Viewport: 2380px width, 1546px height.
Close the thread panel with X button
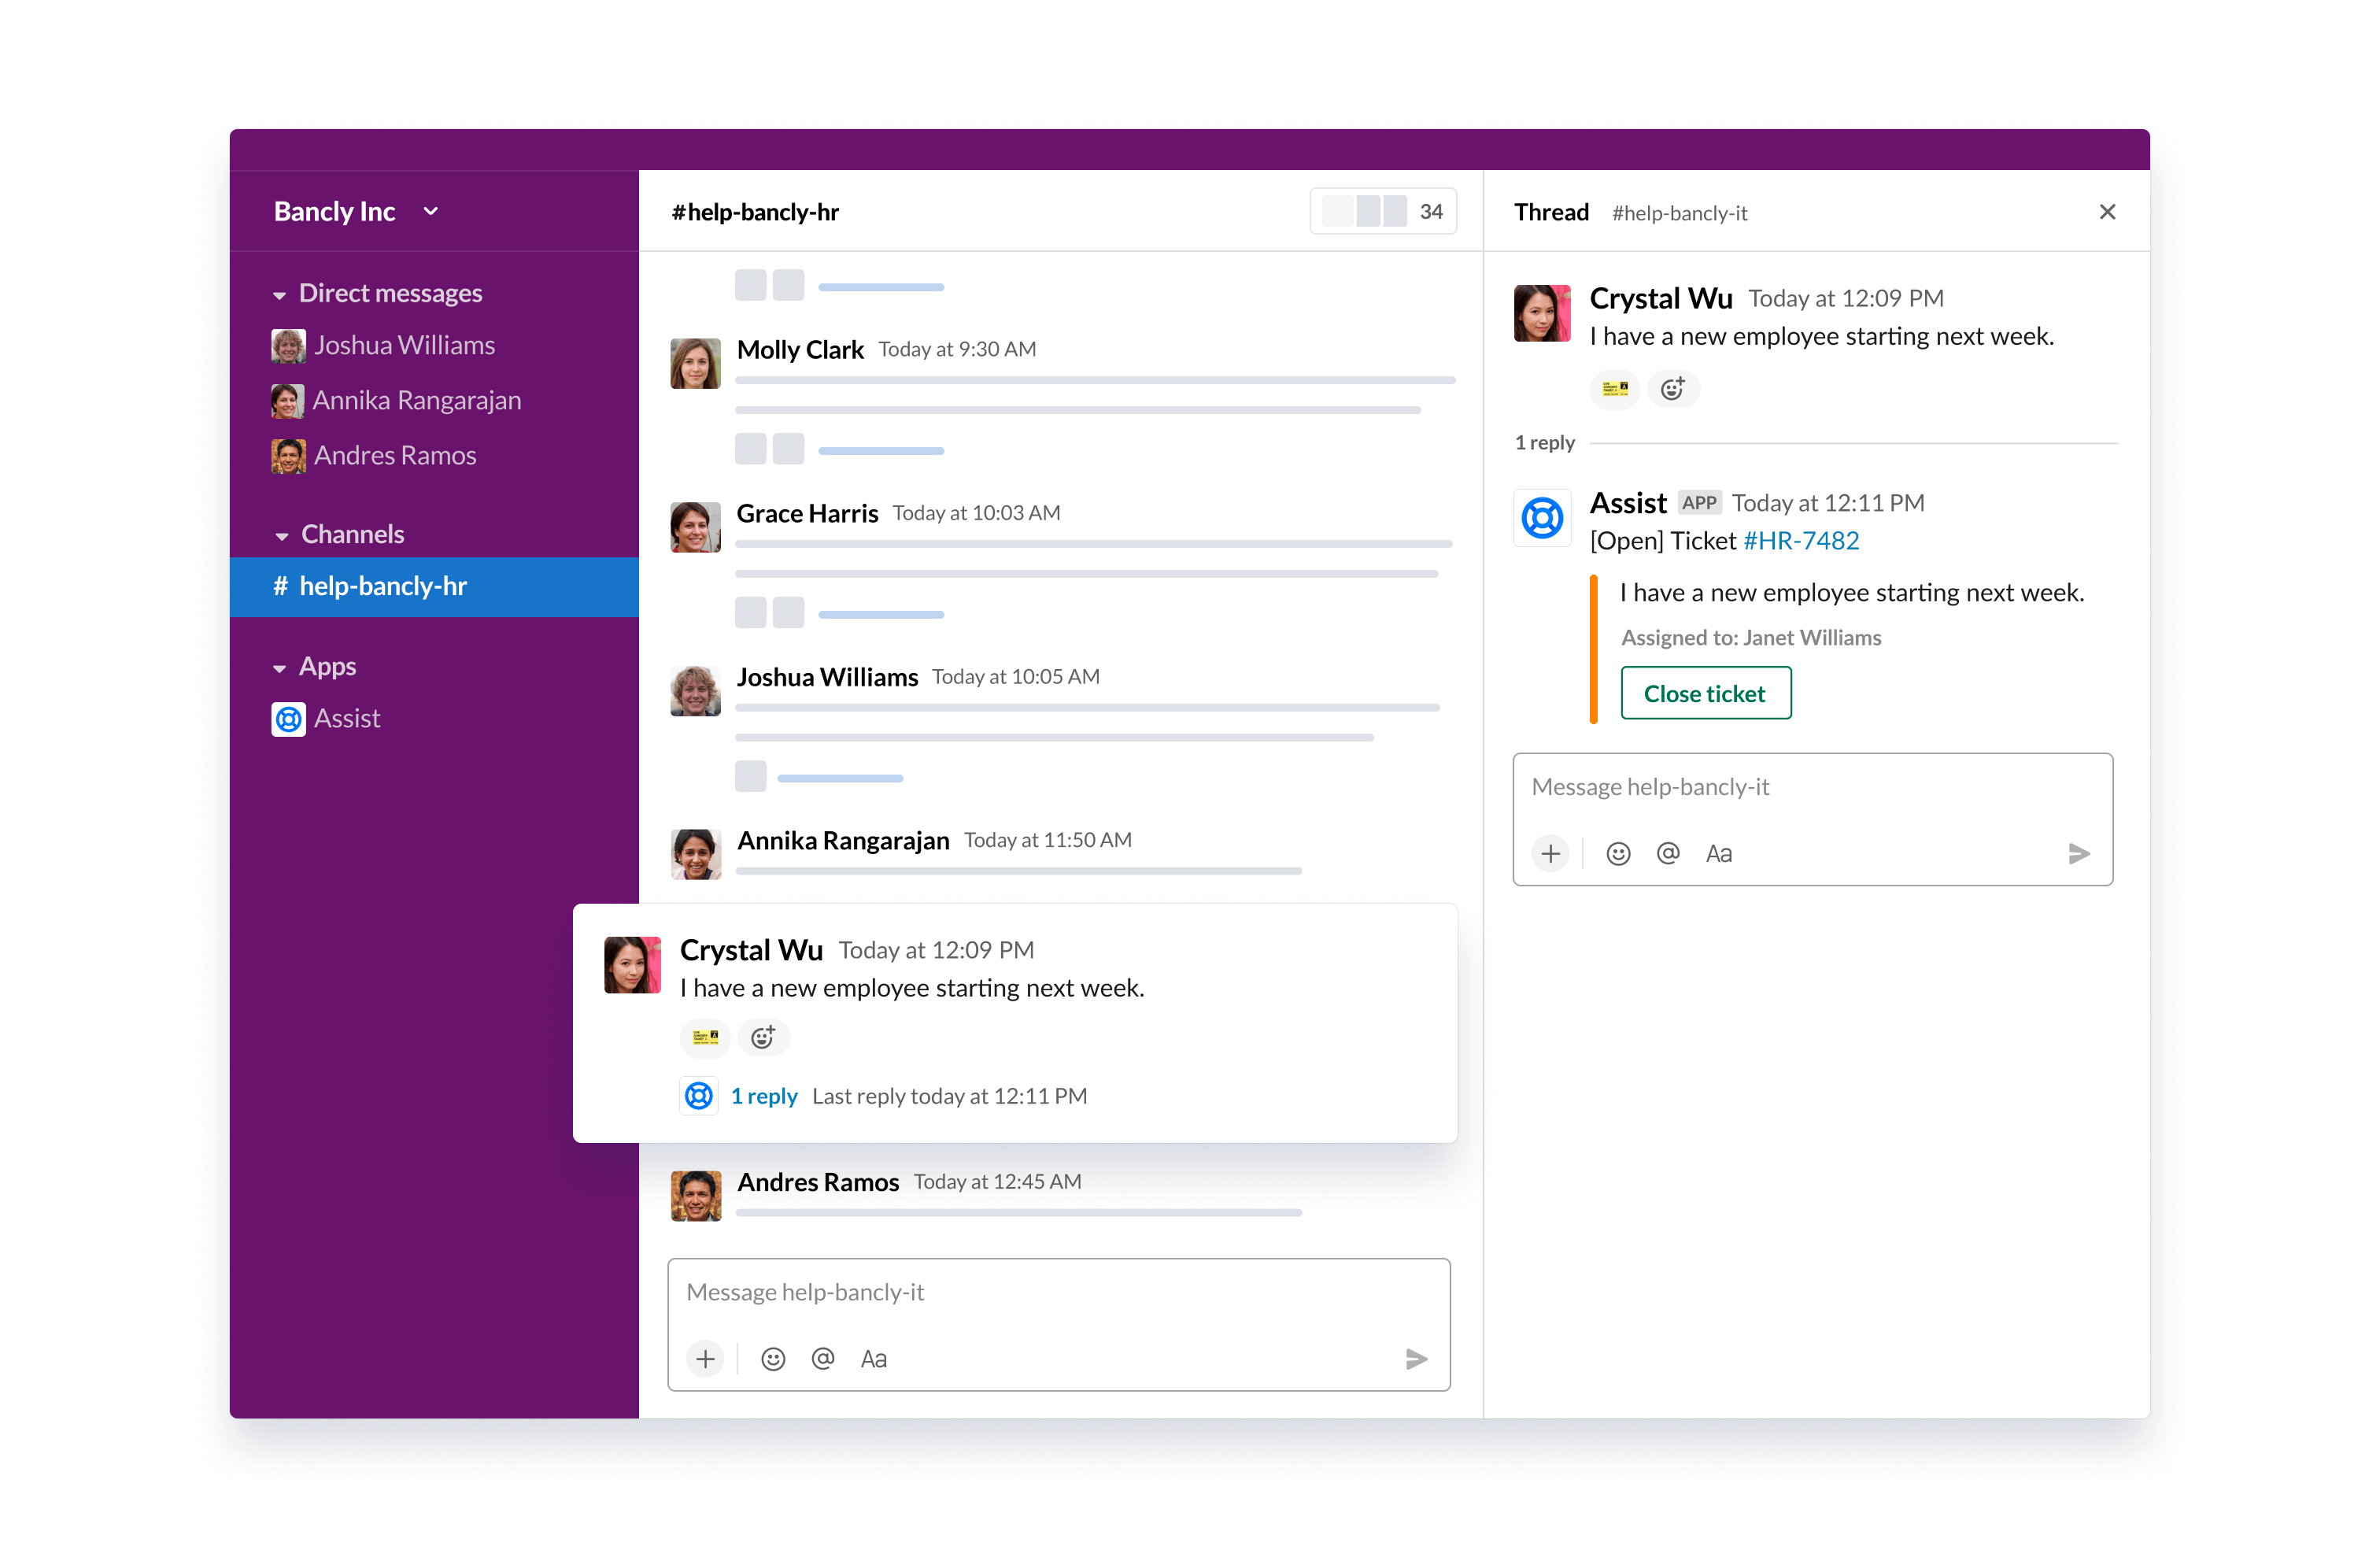point(2108,212)
